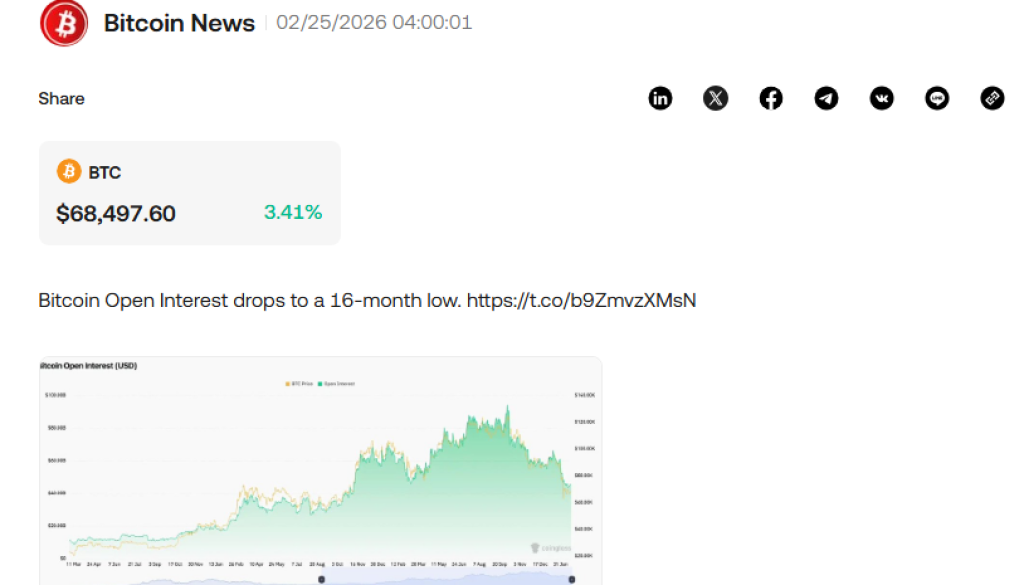The width and height of the screenshot is (1024, 585).
Task: Click the 3.41% change percentage
Action: 292,212
